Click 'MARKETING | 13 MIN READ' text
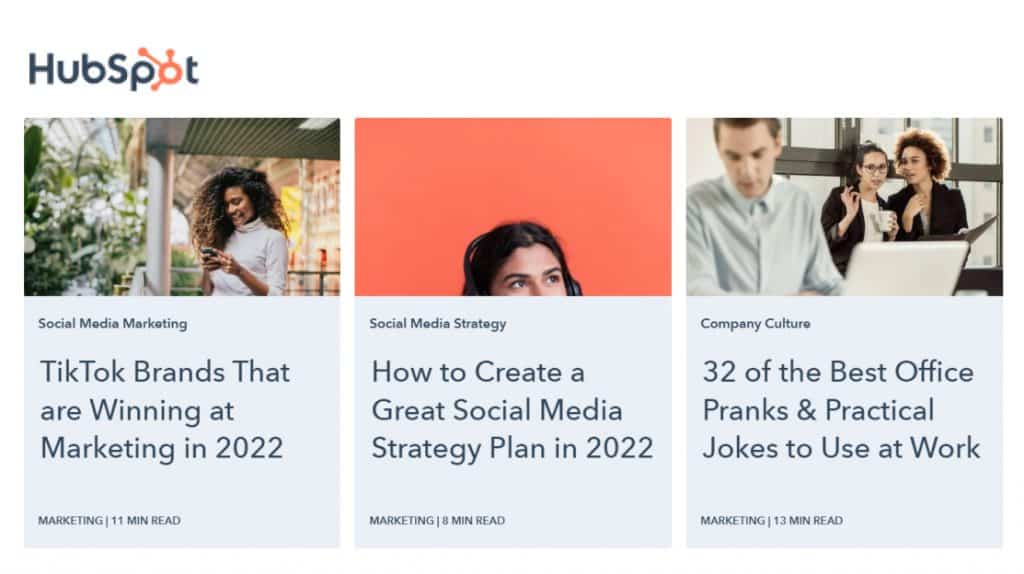The image size is (1024, 574). pos(771,520)
